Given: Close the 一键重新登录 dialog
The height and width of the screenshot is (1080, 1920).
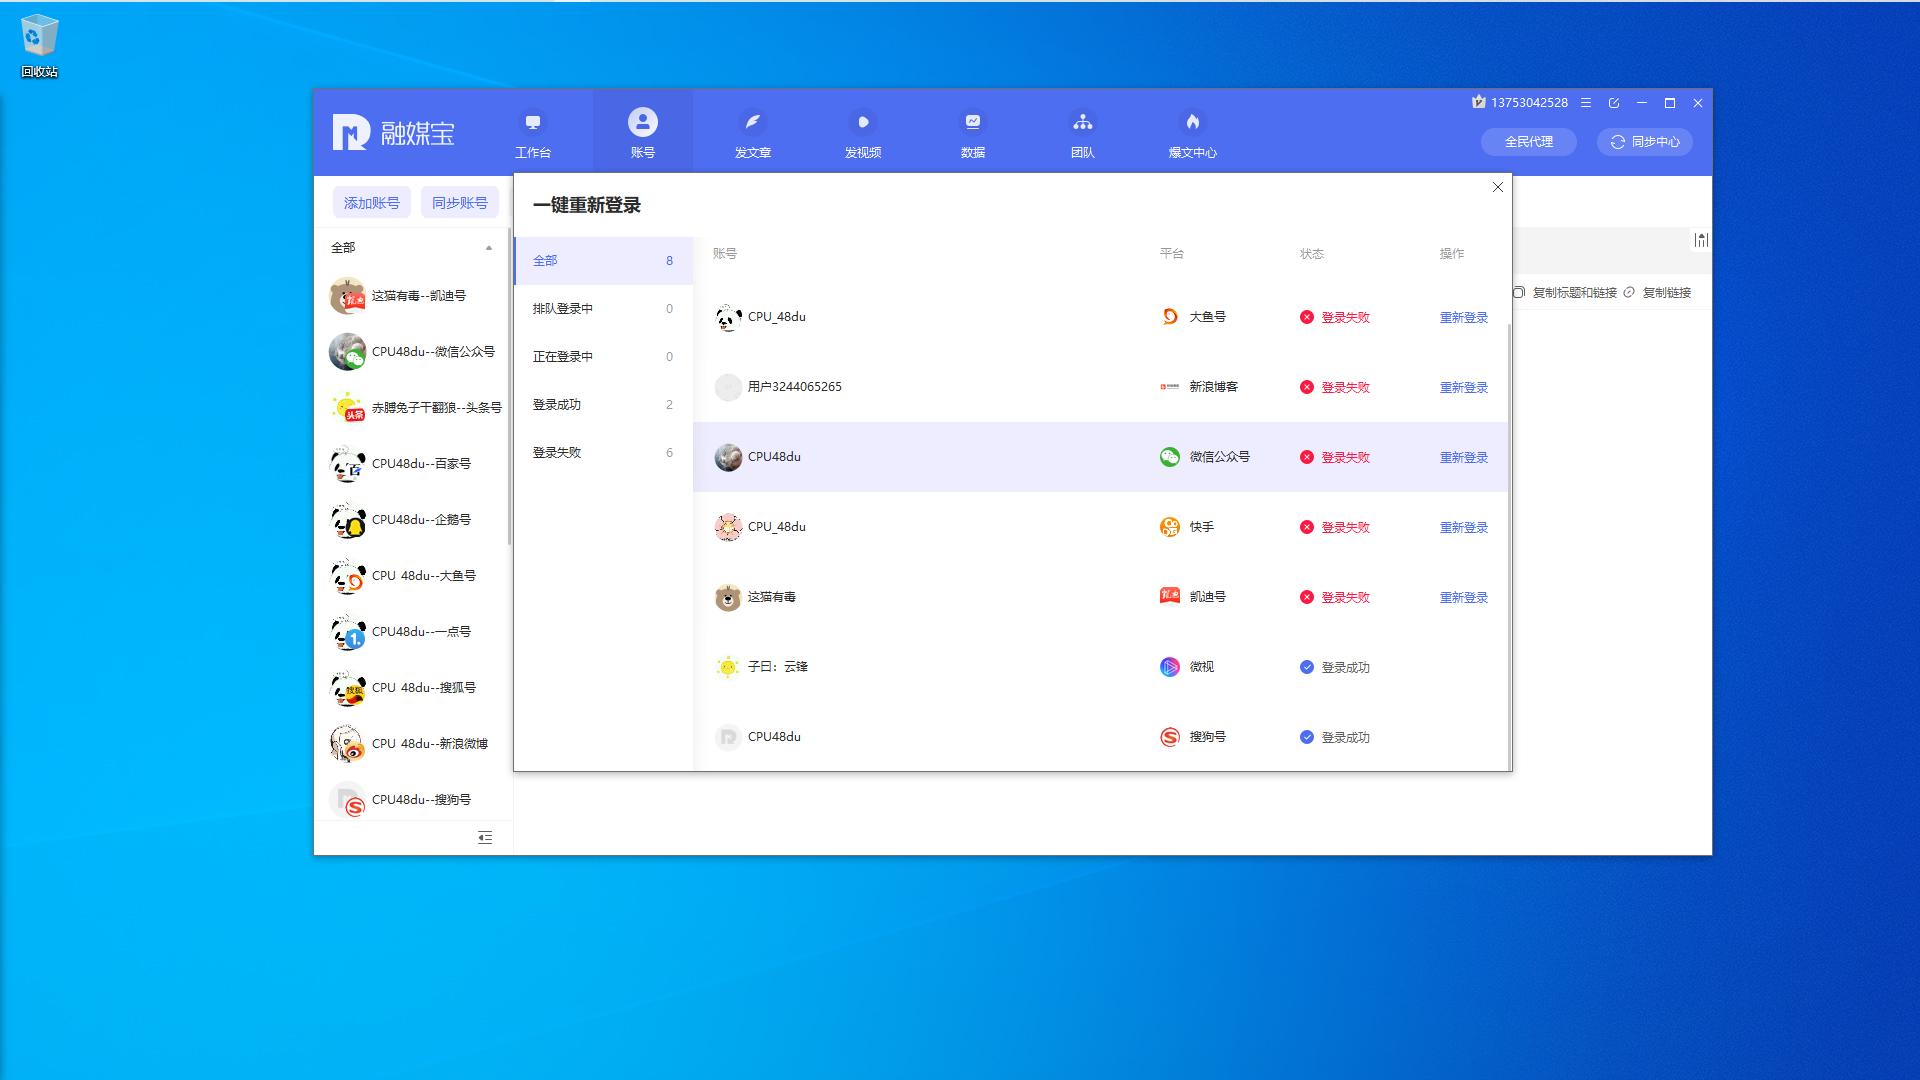Looking at the screenshot, I should click(1497, 187).
